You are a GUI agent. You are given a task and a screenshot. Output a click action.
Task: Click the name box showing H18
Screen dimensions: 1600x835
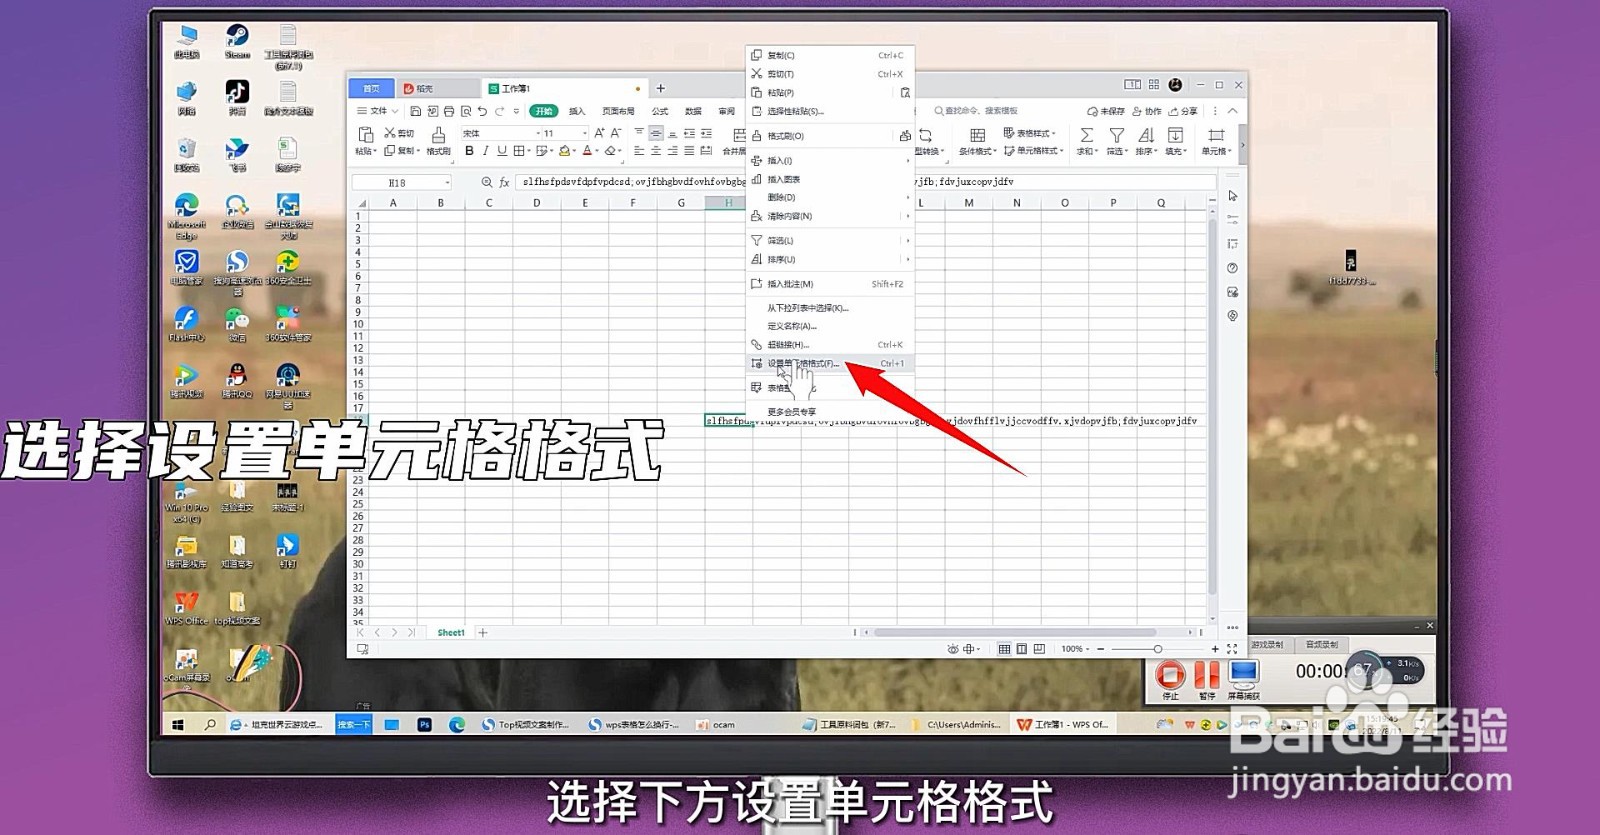click(402, 183)
